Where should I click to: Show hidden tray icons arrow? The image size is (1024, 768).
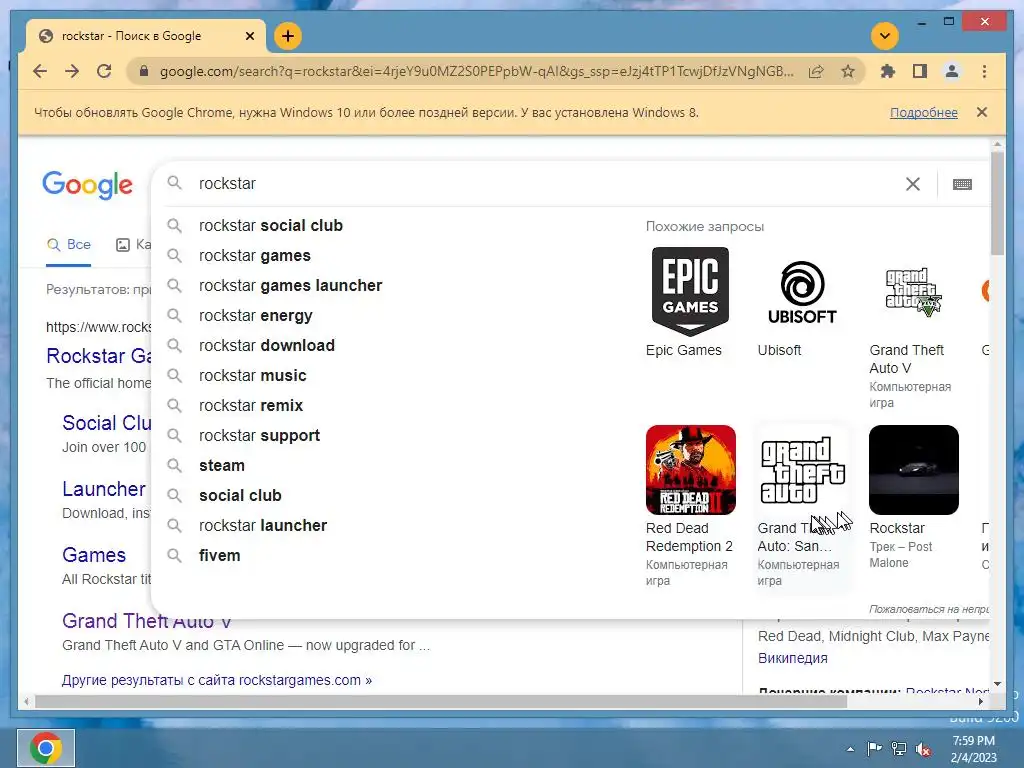850,749
